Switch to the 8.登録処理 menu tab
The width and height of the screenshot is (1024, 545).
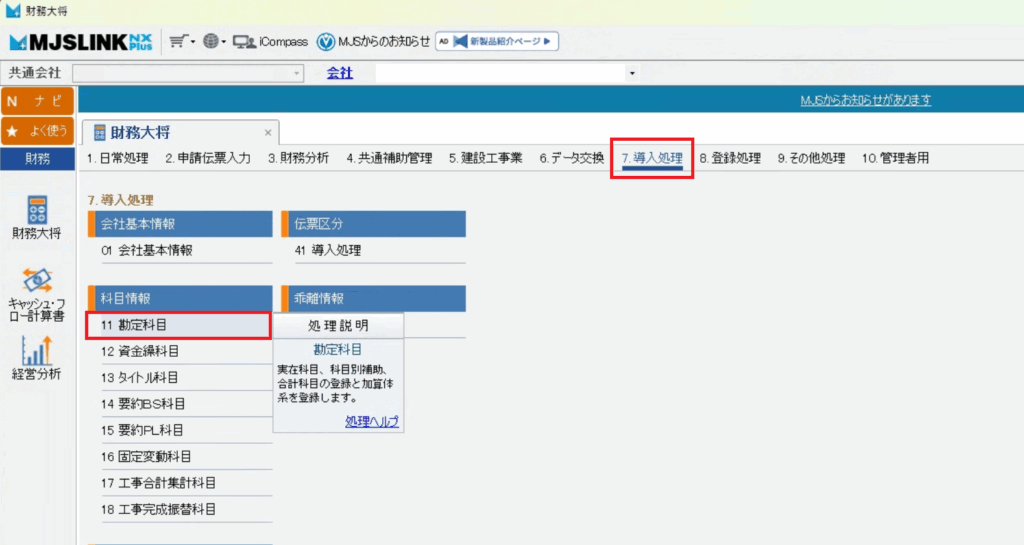[x=730, y=158]
